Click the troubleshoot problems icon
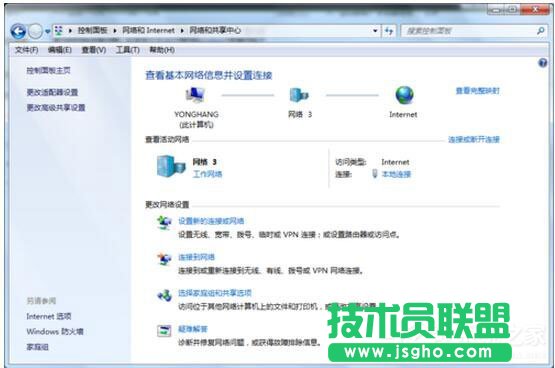This screenshot has width=555, height=368. click(x=164, y=331)
